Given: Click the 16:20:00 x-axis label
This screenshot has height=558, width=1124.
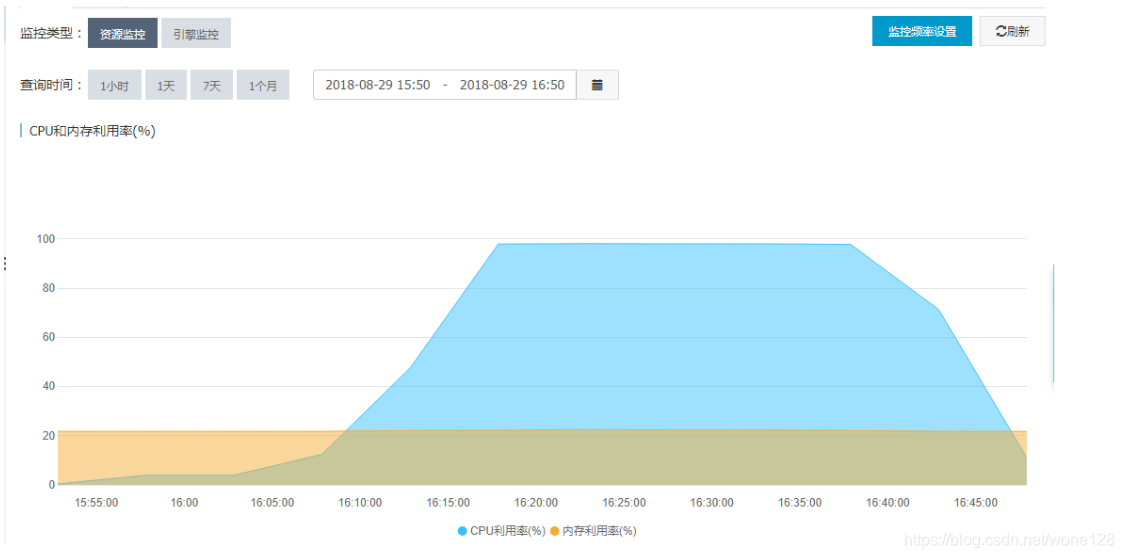Looking at the screenshot, I should click(536, 503).
